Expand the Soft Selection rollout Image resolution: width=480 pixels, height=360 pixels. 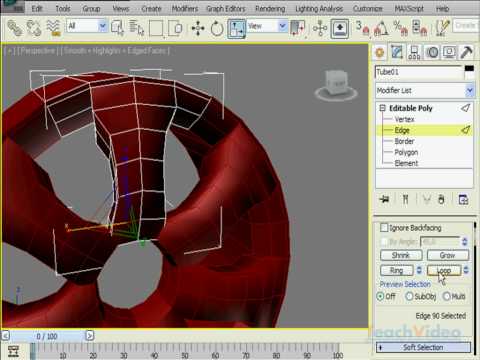click(423, 347)
